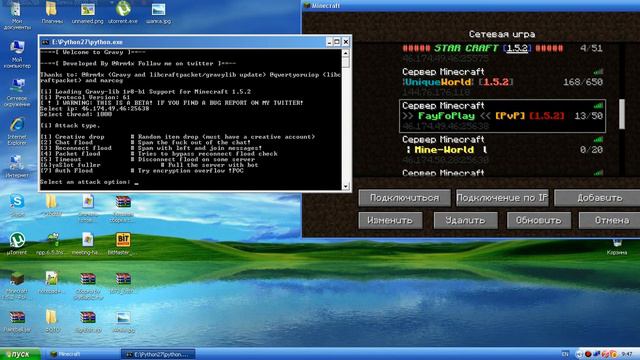Click the Изменить button
640x360 pixels.
[x=390, y=220]
